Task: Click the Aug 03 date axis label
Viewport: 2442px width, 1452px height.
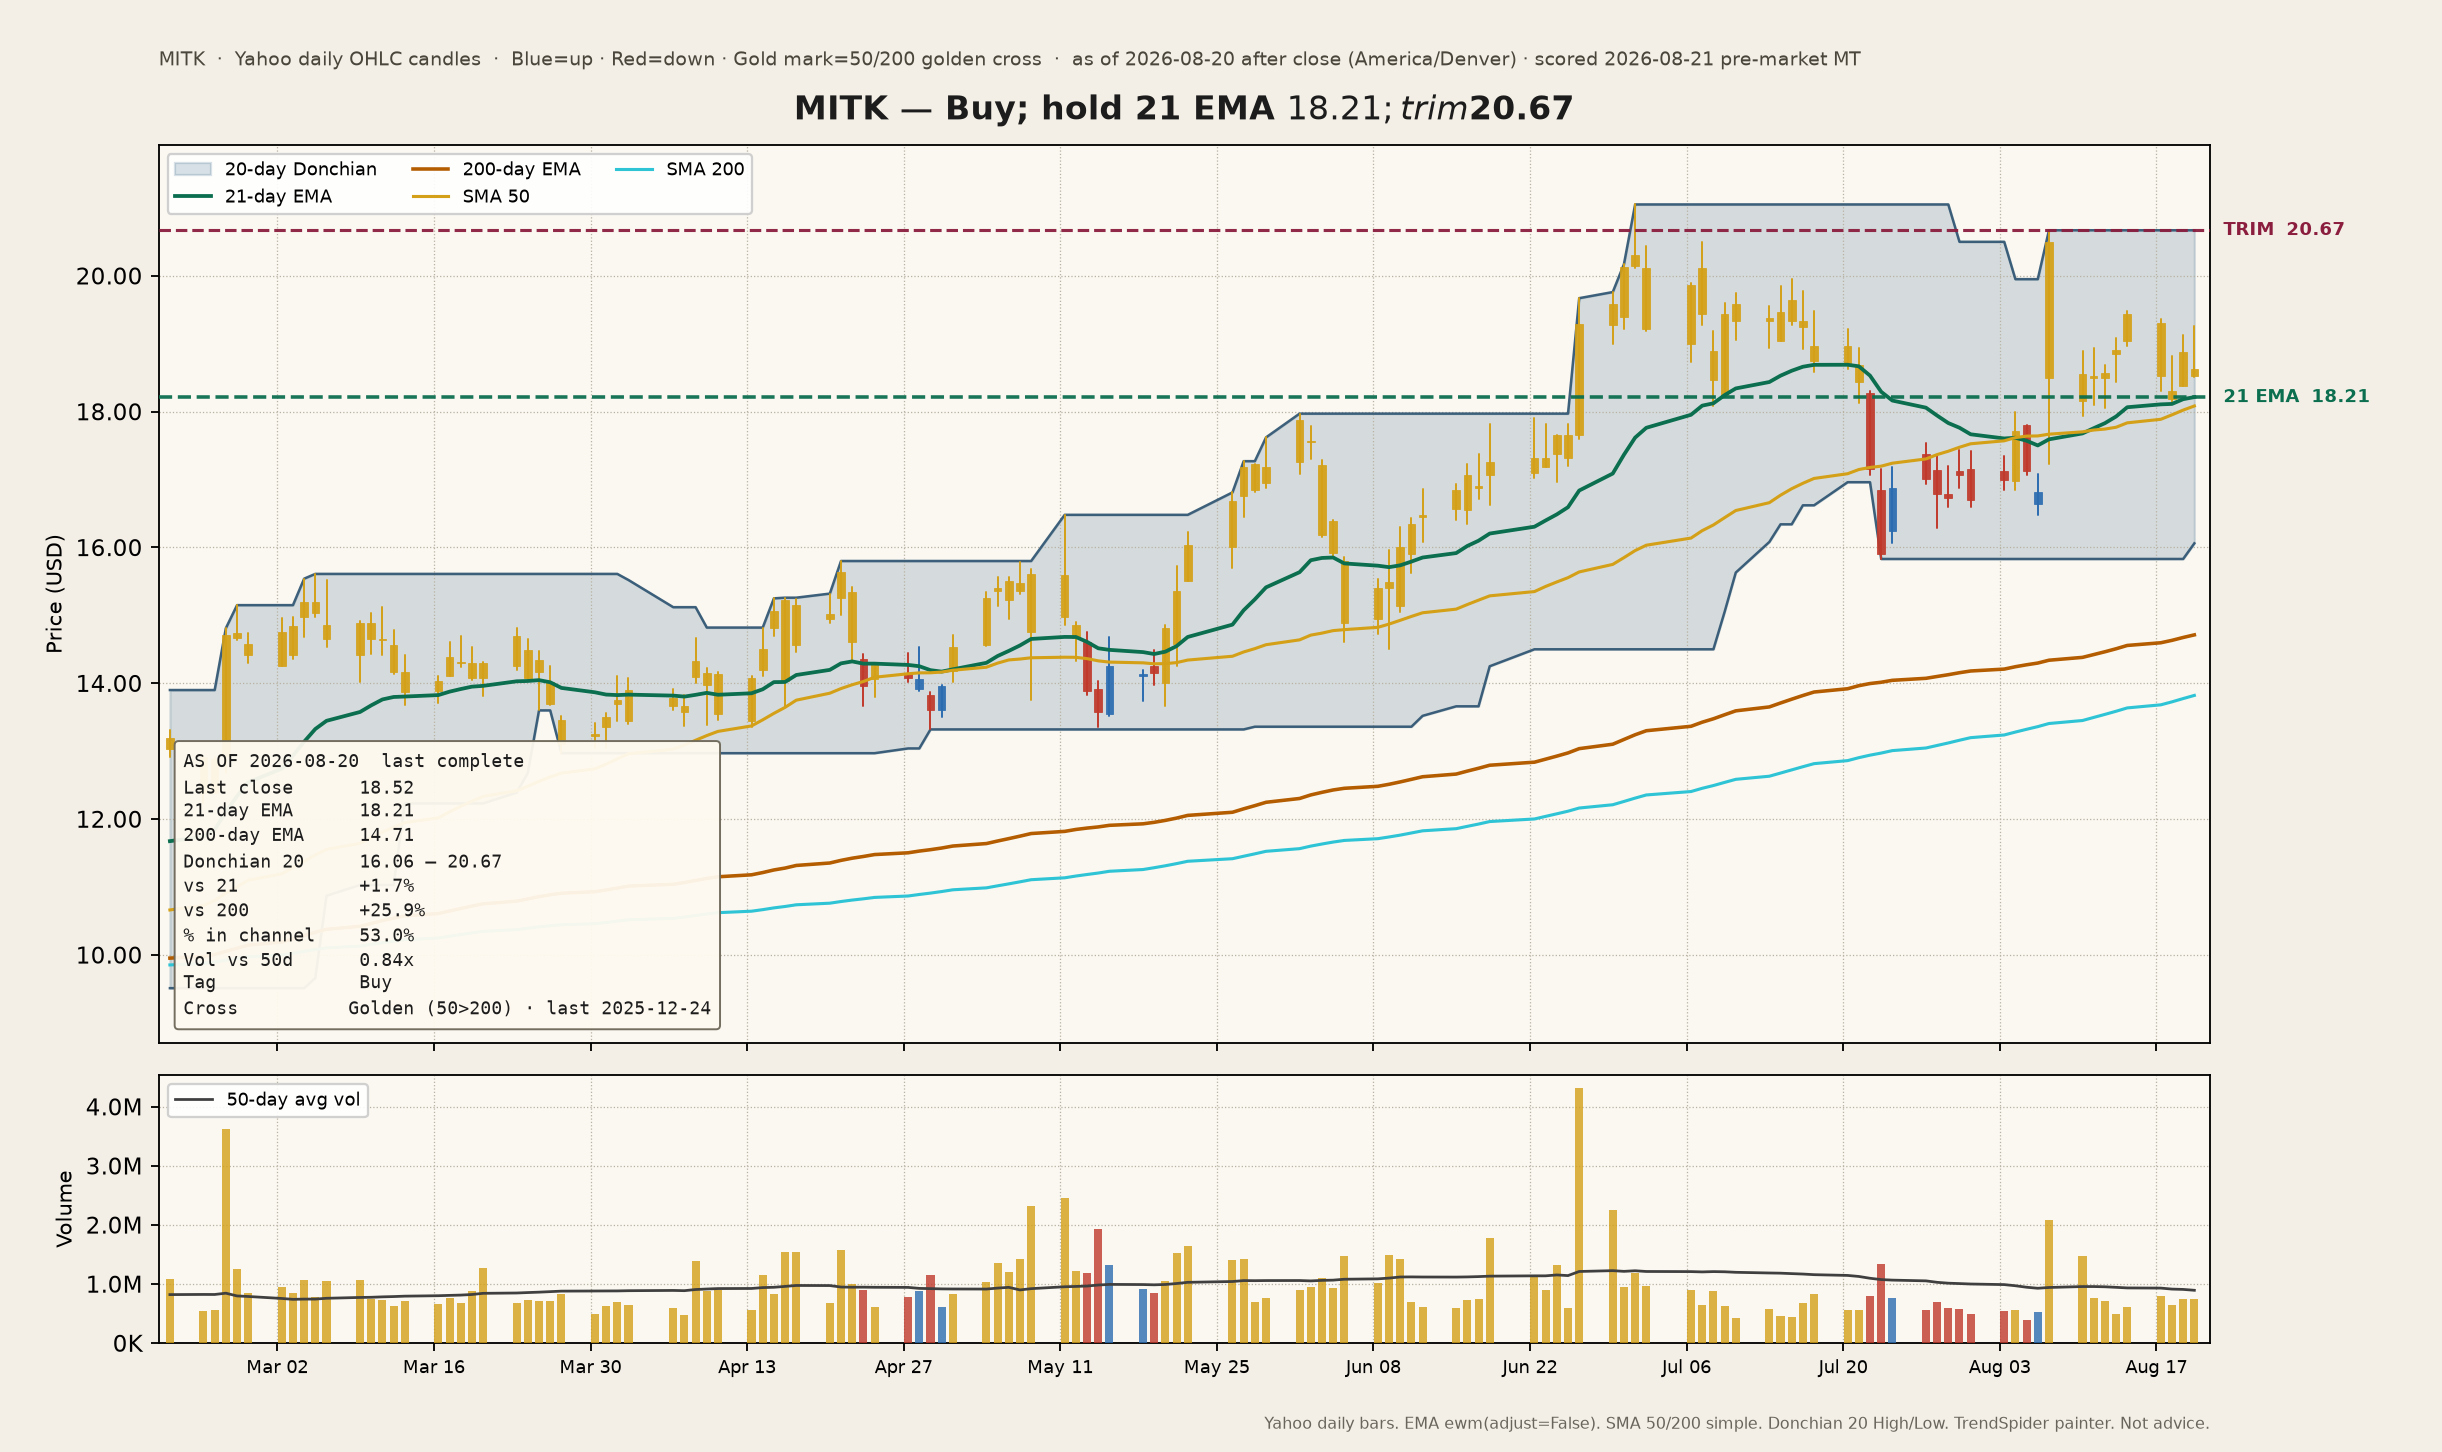Action: pyautogui.click(x=1999, y=1367)
